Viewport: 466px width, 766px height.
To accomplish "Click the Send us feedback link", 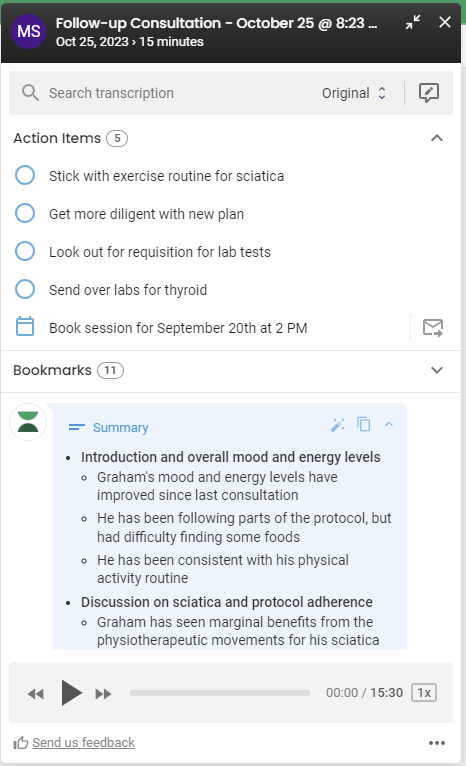I will coord(84,743).
